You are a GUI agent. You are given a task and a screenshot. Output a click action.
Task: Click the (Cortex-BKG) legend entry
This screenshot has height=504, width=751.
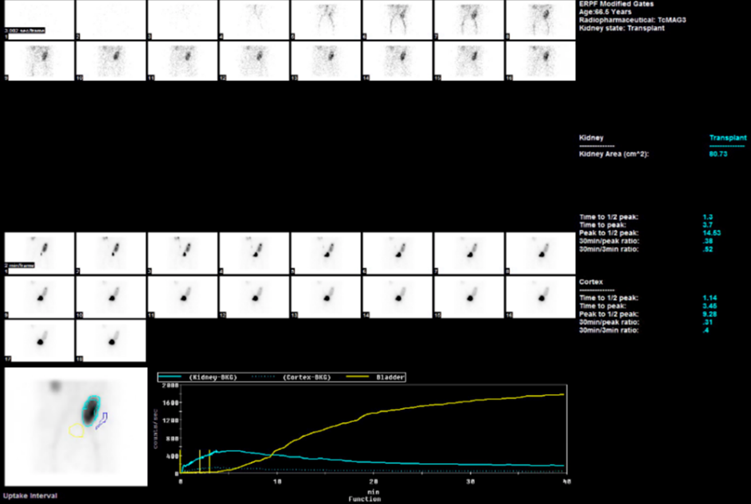[x=292, y=377]
